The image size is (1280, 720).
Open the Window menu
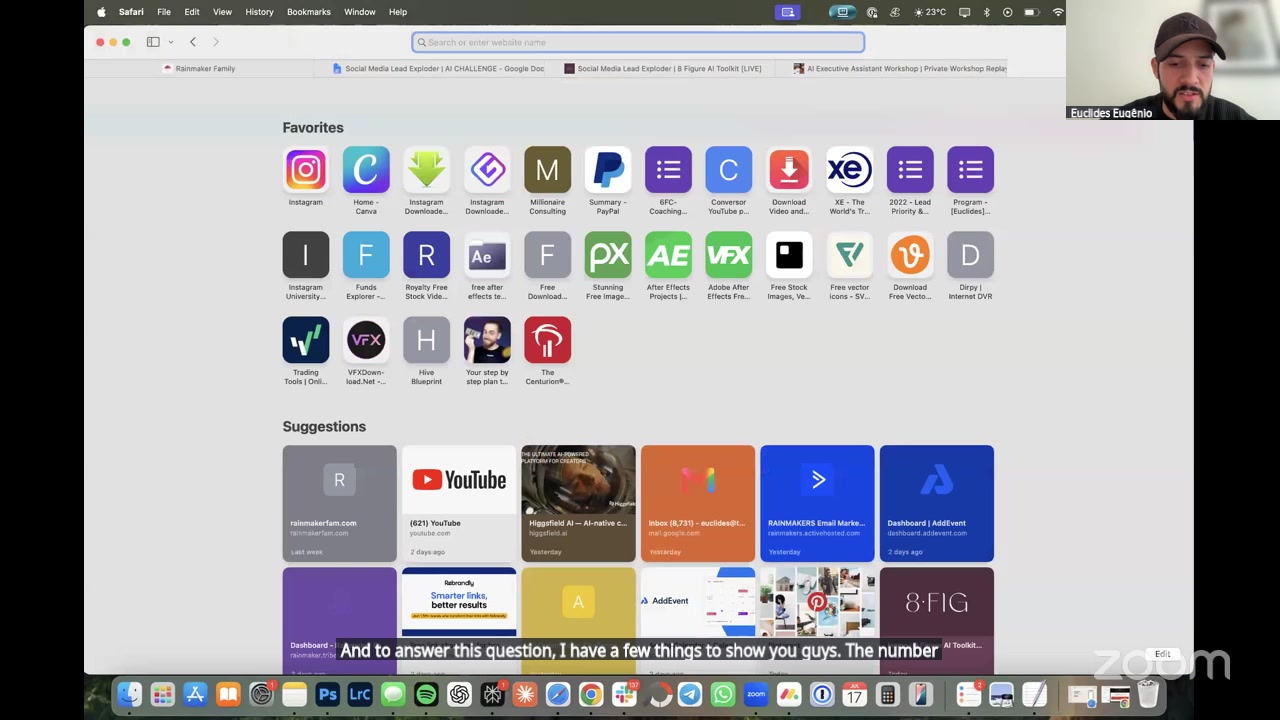(x=360, y=12)
